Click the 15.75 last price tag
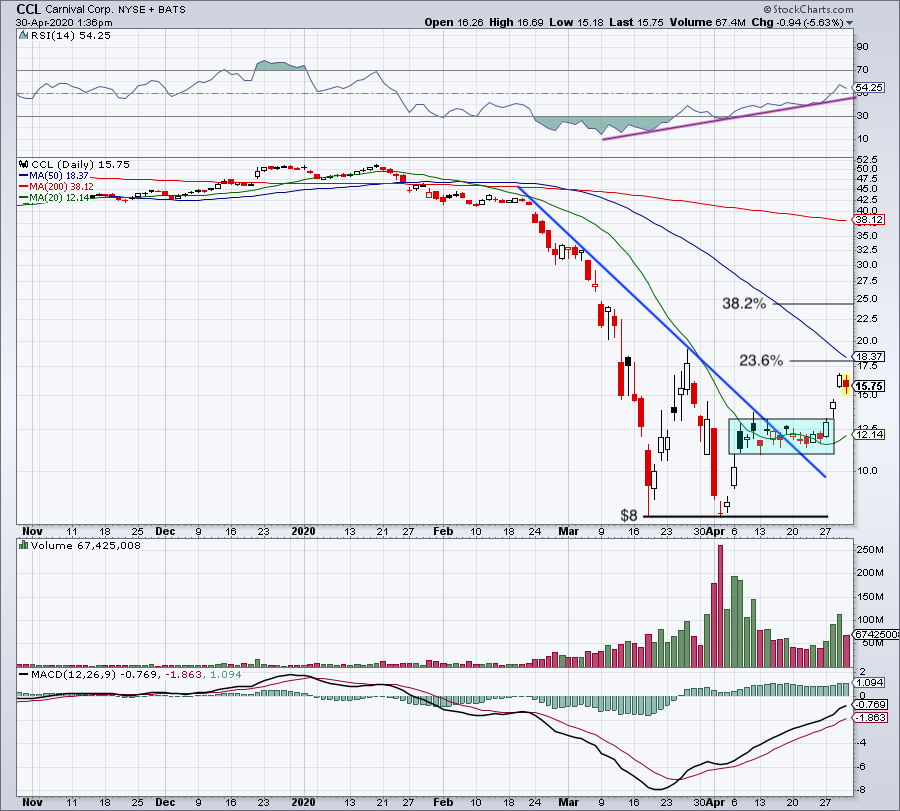Viewport: 900px width, 811px height. [x=869, y=386]
